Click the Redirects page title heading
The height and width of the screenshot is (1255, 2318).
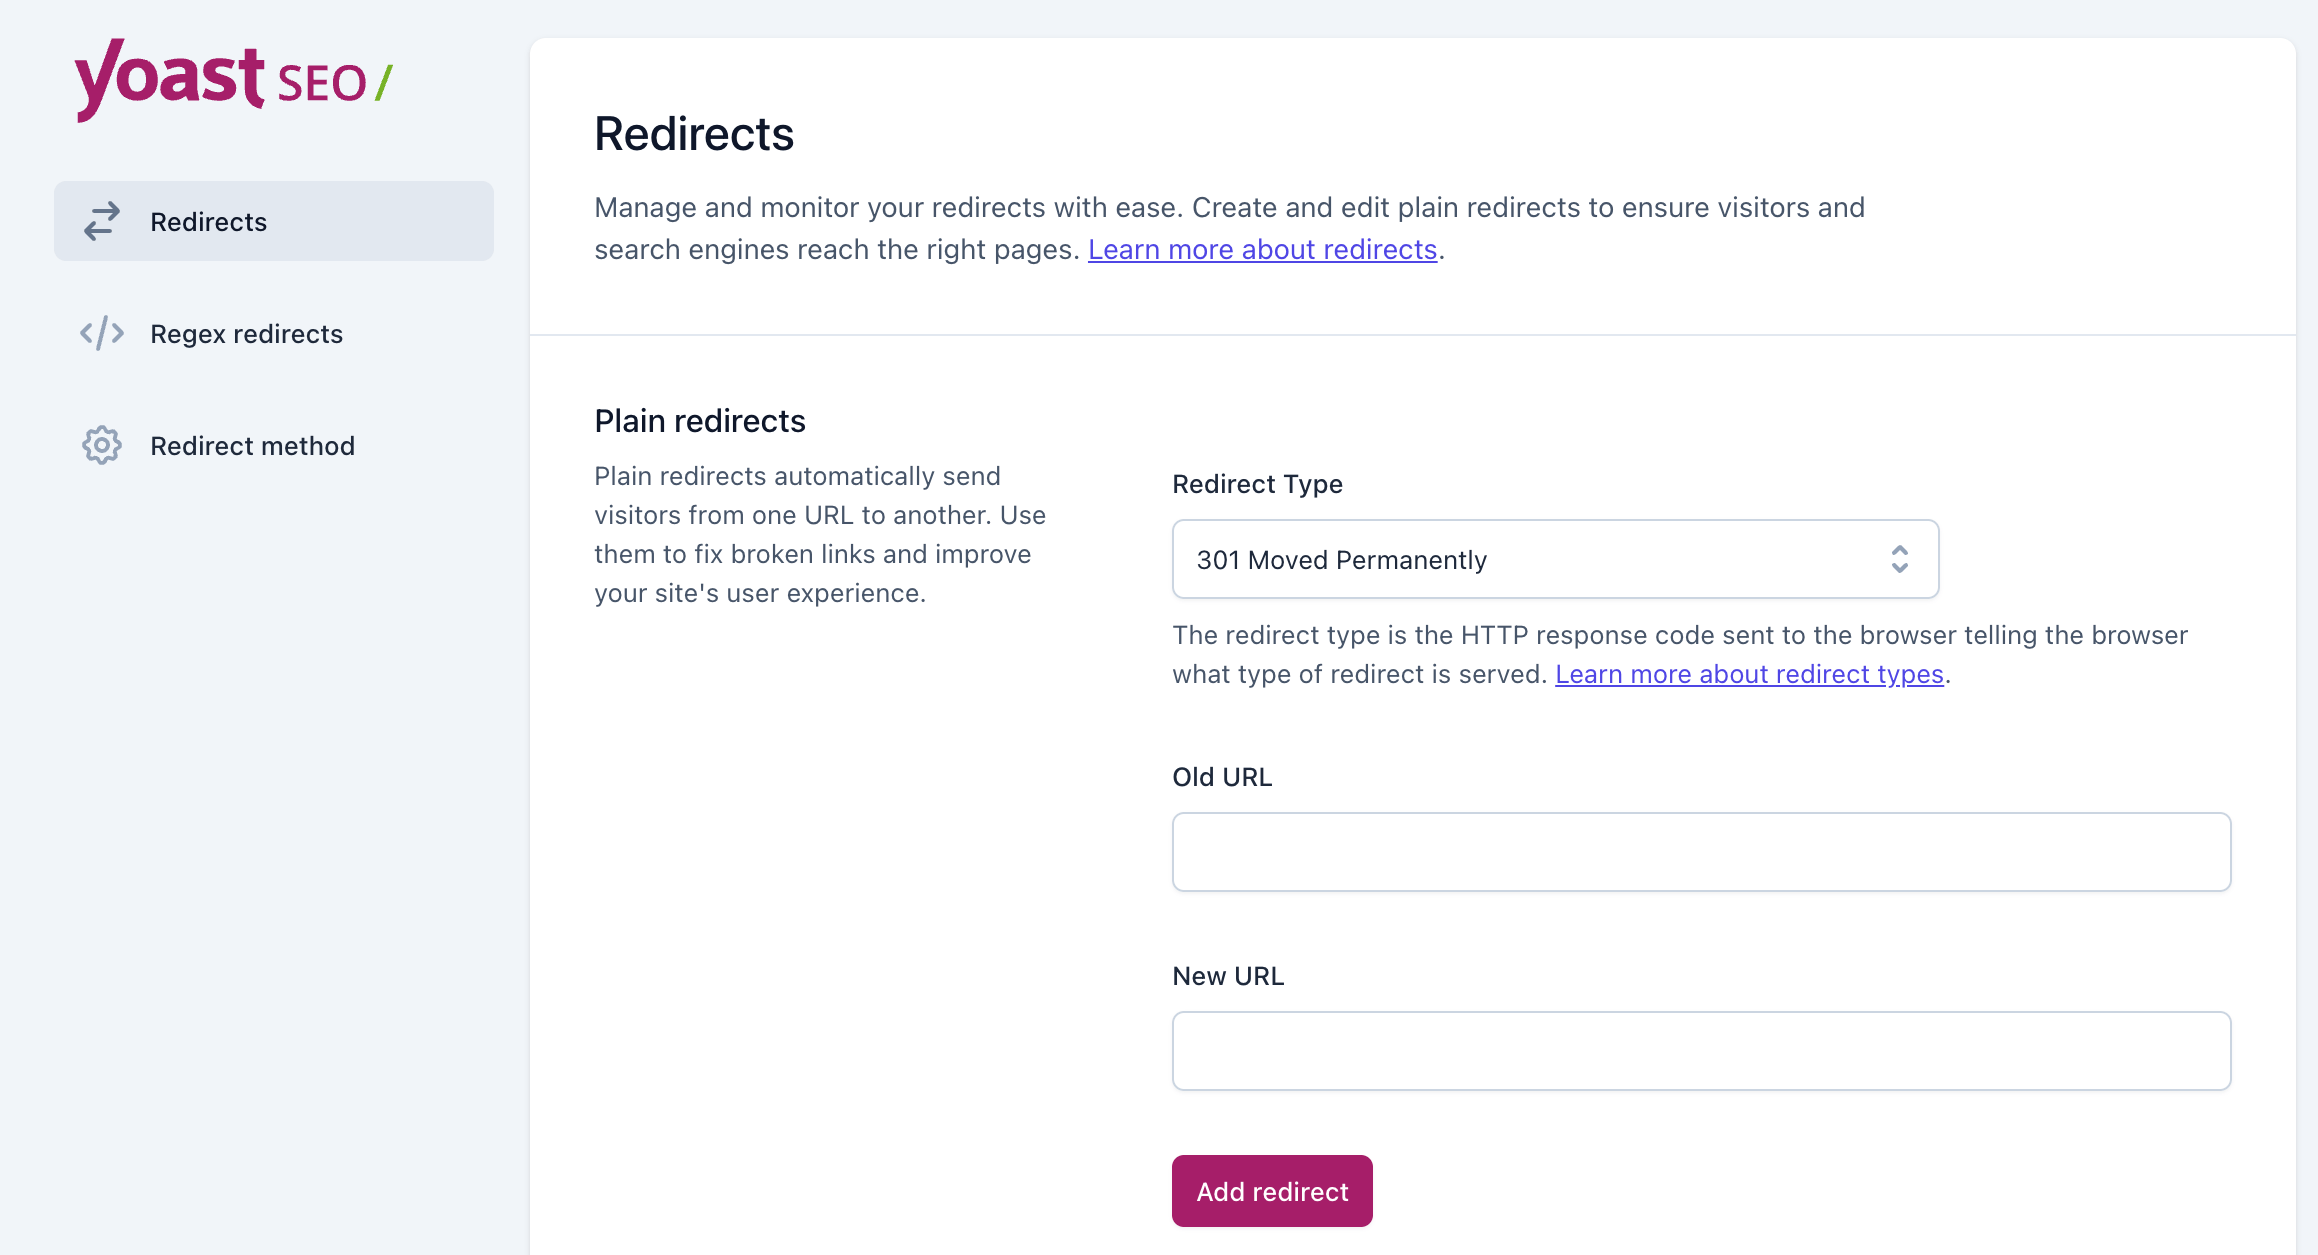(694, 134)
